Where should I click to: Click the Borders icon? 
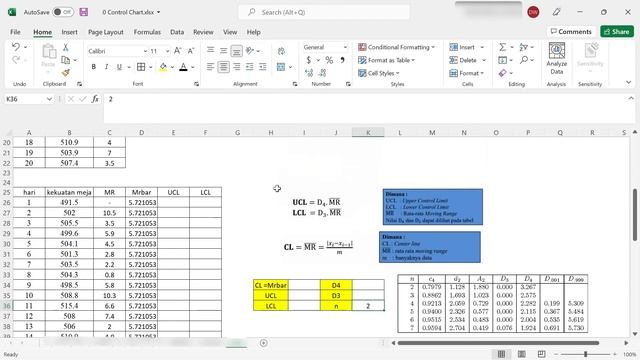point(141,67)
